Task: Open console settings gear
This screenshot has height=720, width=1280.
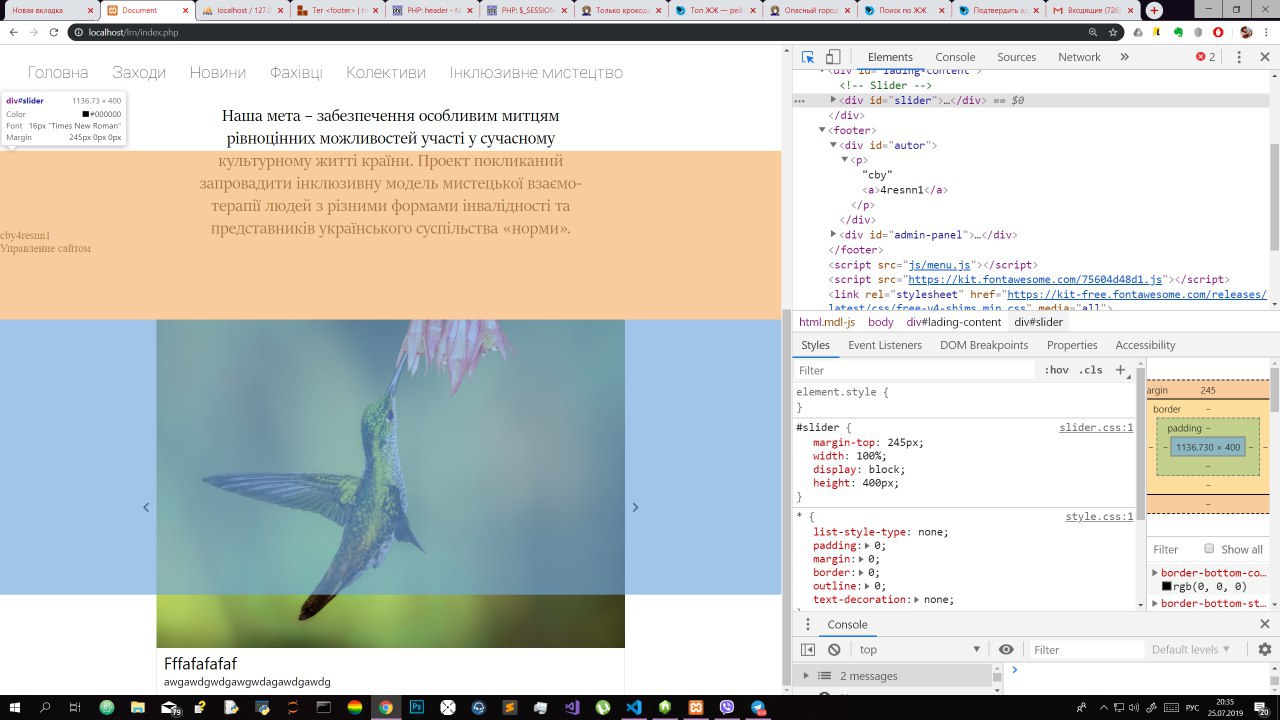Action: point(1265,650)
